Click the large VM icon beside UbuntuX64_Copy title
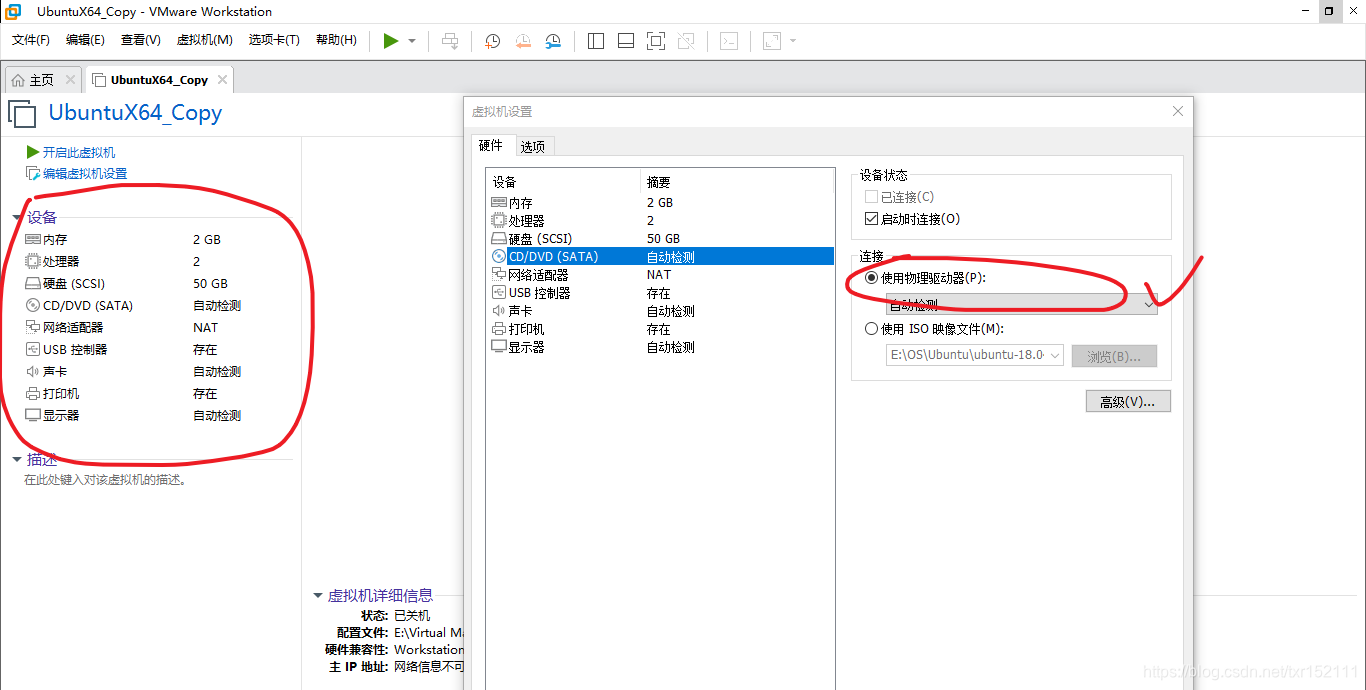1366x690 pixels. click(23, 114)
